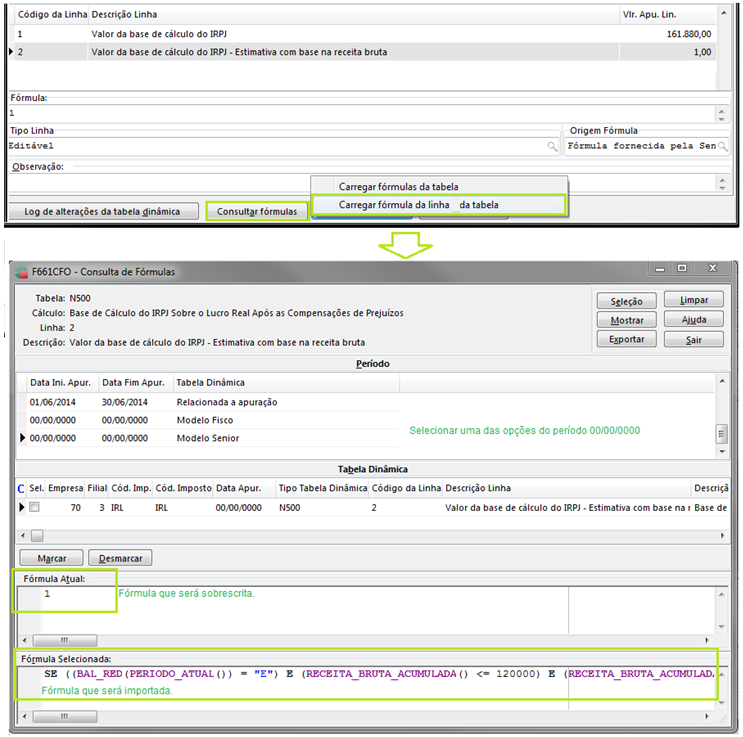This screenshot has height=737, width=743.
Task: Select line 2 'Estimativa com base na receita bruta'
Action: click(363, 52)
